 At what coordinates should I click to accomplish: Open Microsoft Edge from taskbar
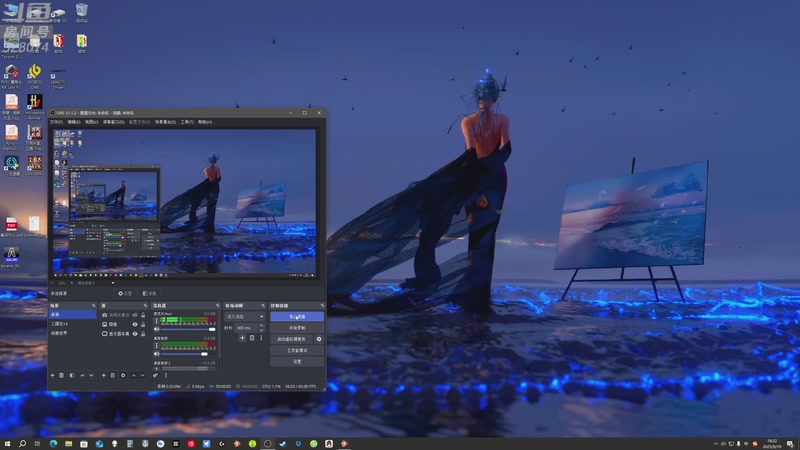[54, 444]
